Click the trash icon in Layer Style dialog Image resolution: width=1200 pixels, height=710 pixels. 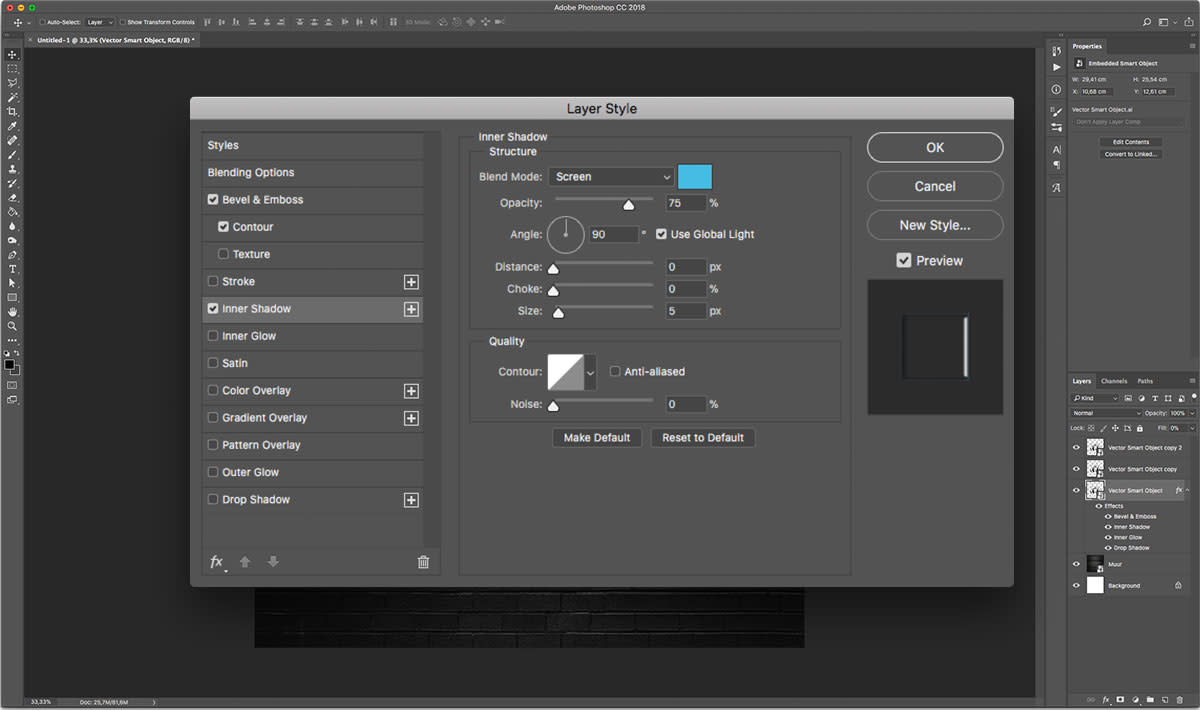coord(423,562)
